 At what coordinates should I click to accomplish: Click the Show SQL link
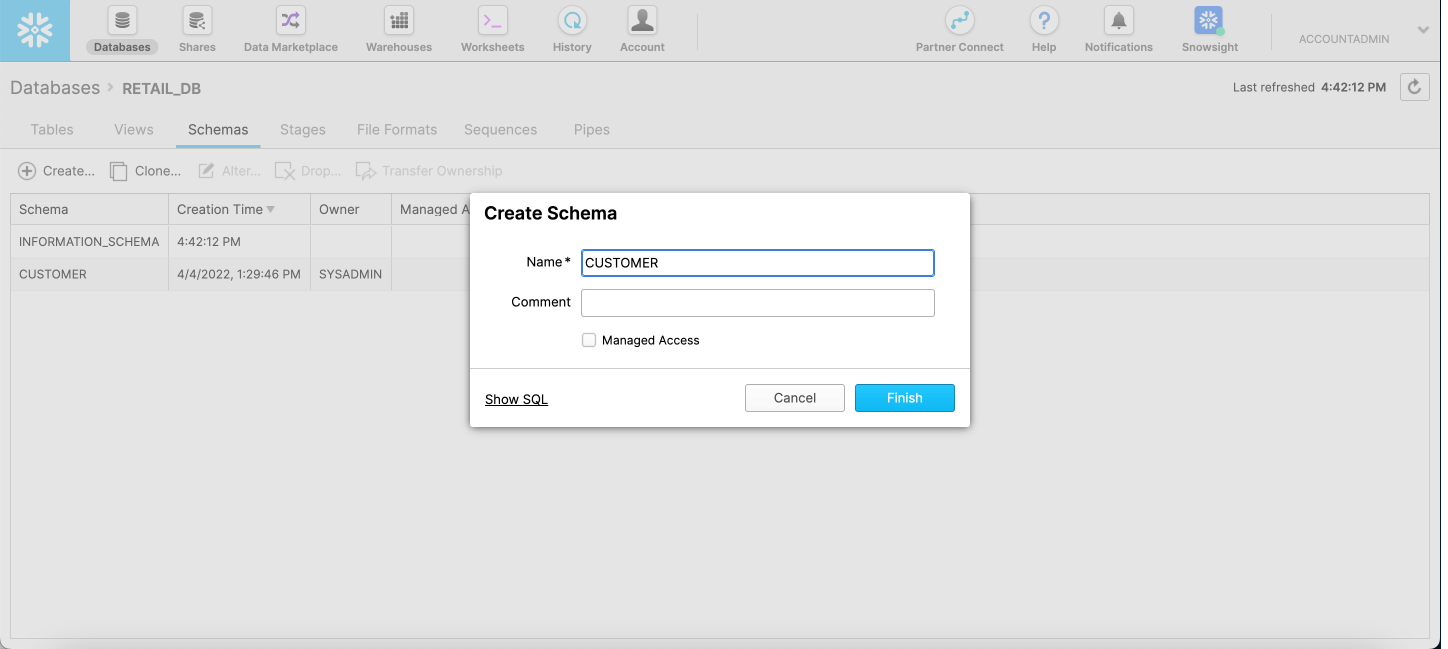[x=516, y=399]
